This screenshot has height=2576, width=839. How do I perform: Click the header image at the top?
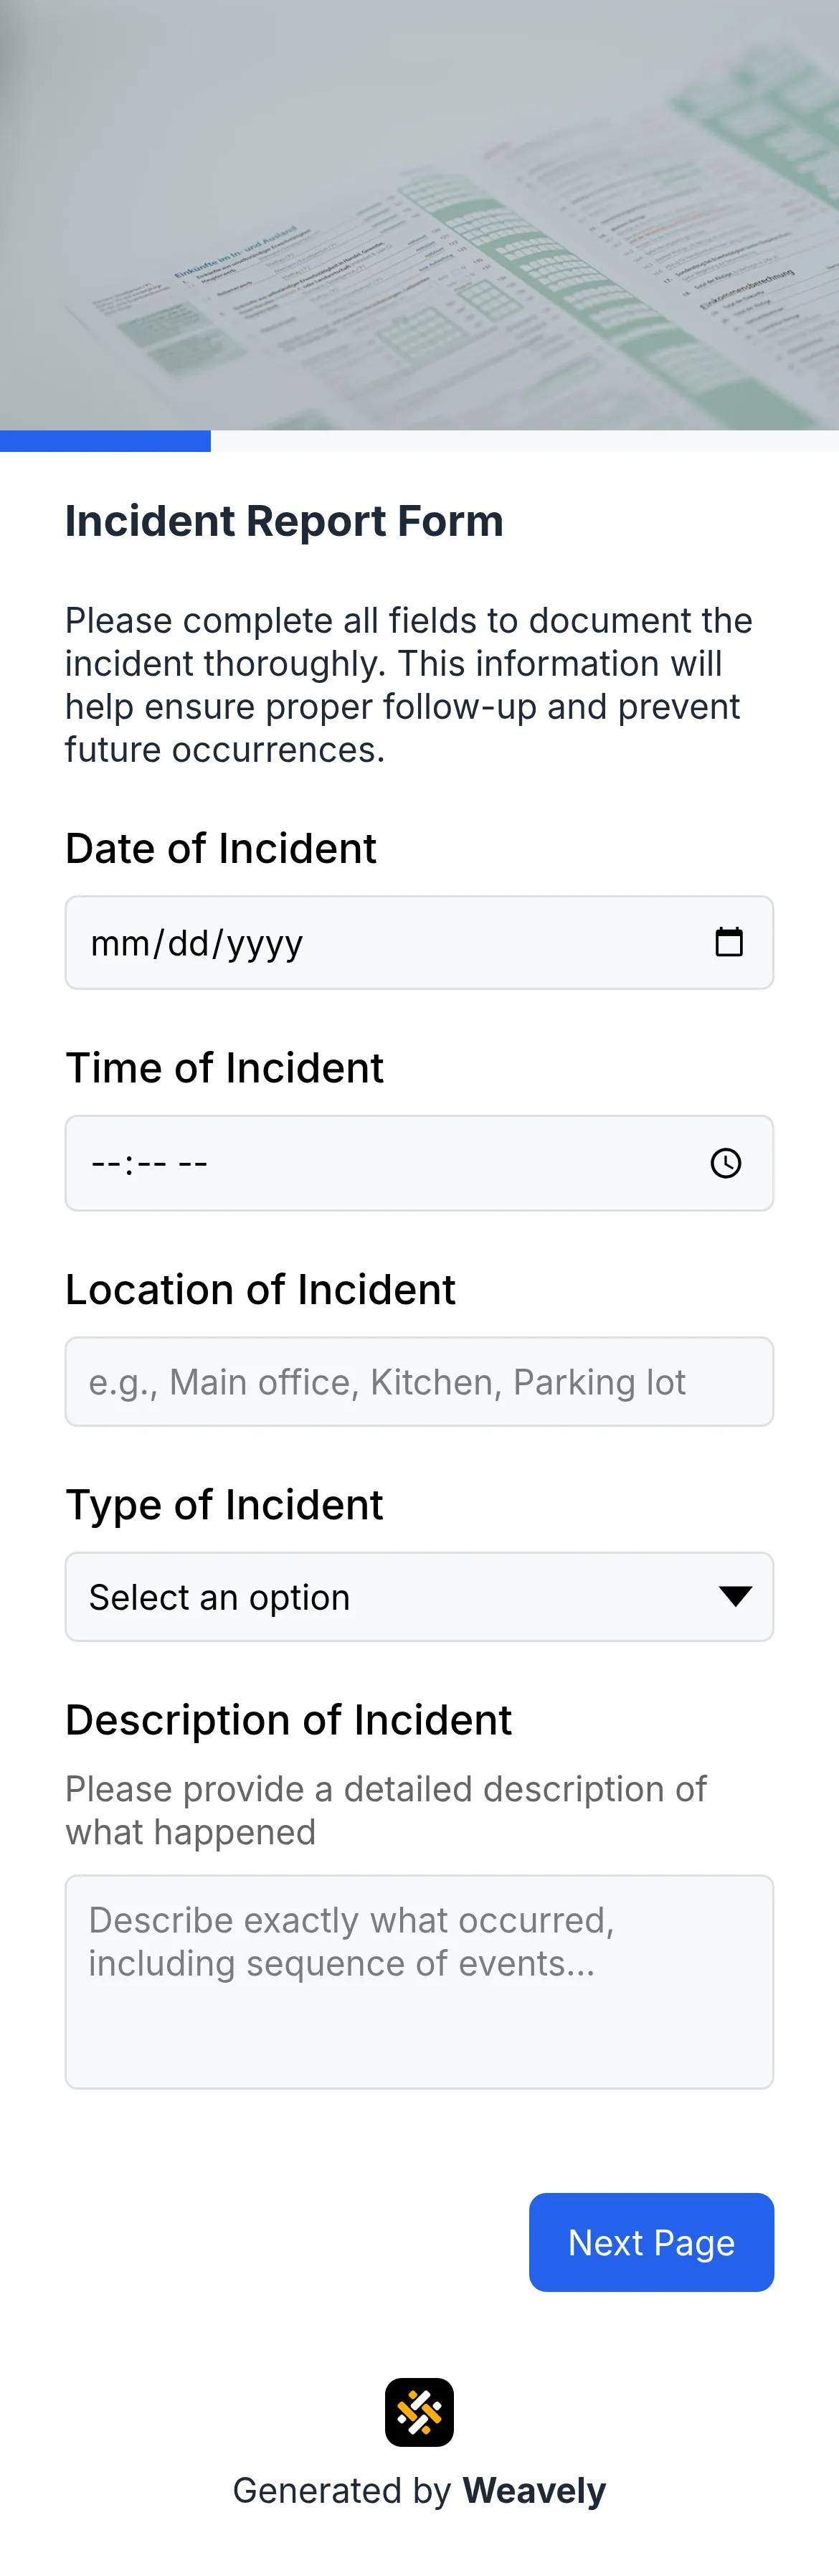[x=419, y=215]
